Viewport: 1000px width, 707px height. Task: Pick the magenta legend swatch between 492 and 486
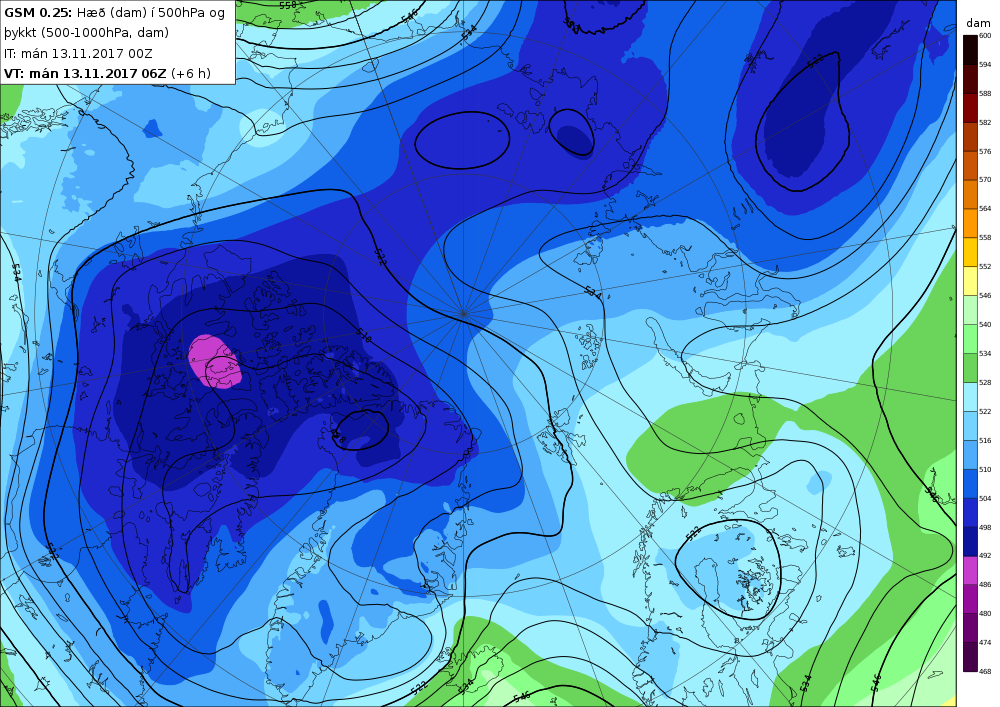[x=970, y=570]
